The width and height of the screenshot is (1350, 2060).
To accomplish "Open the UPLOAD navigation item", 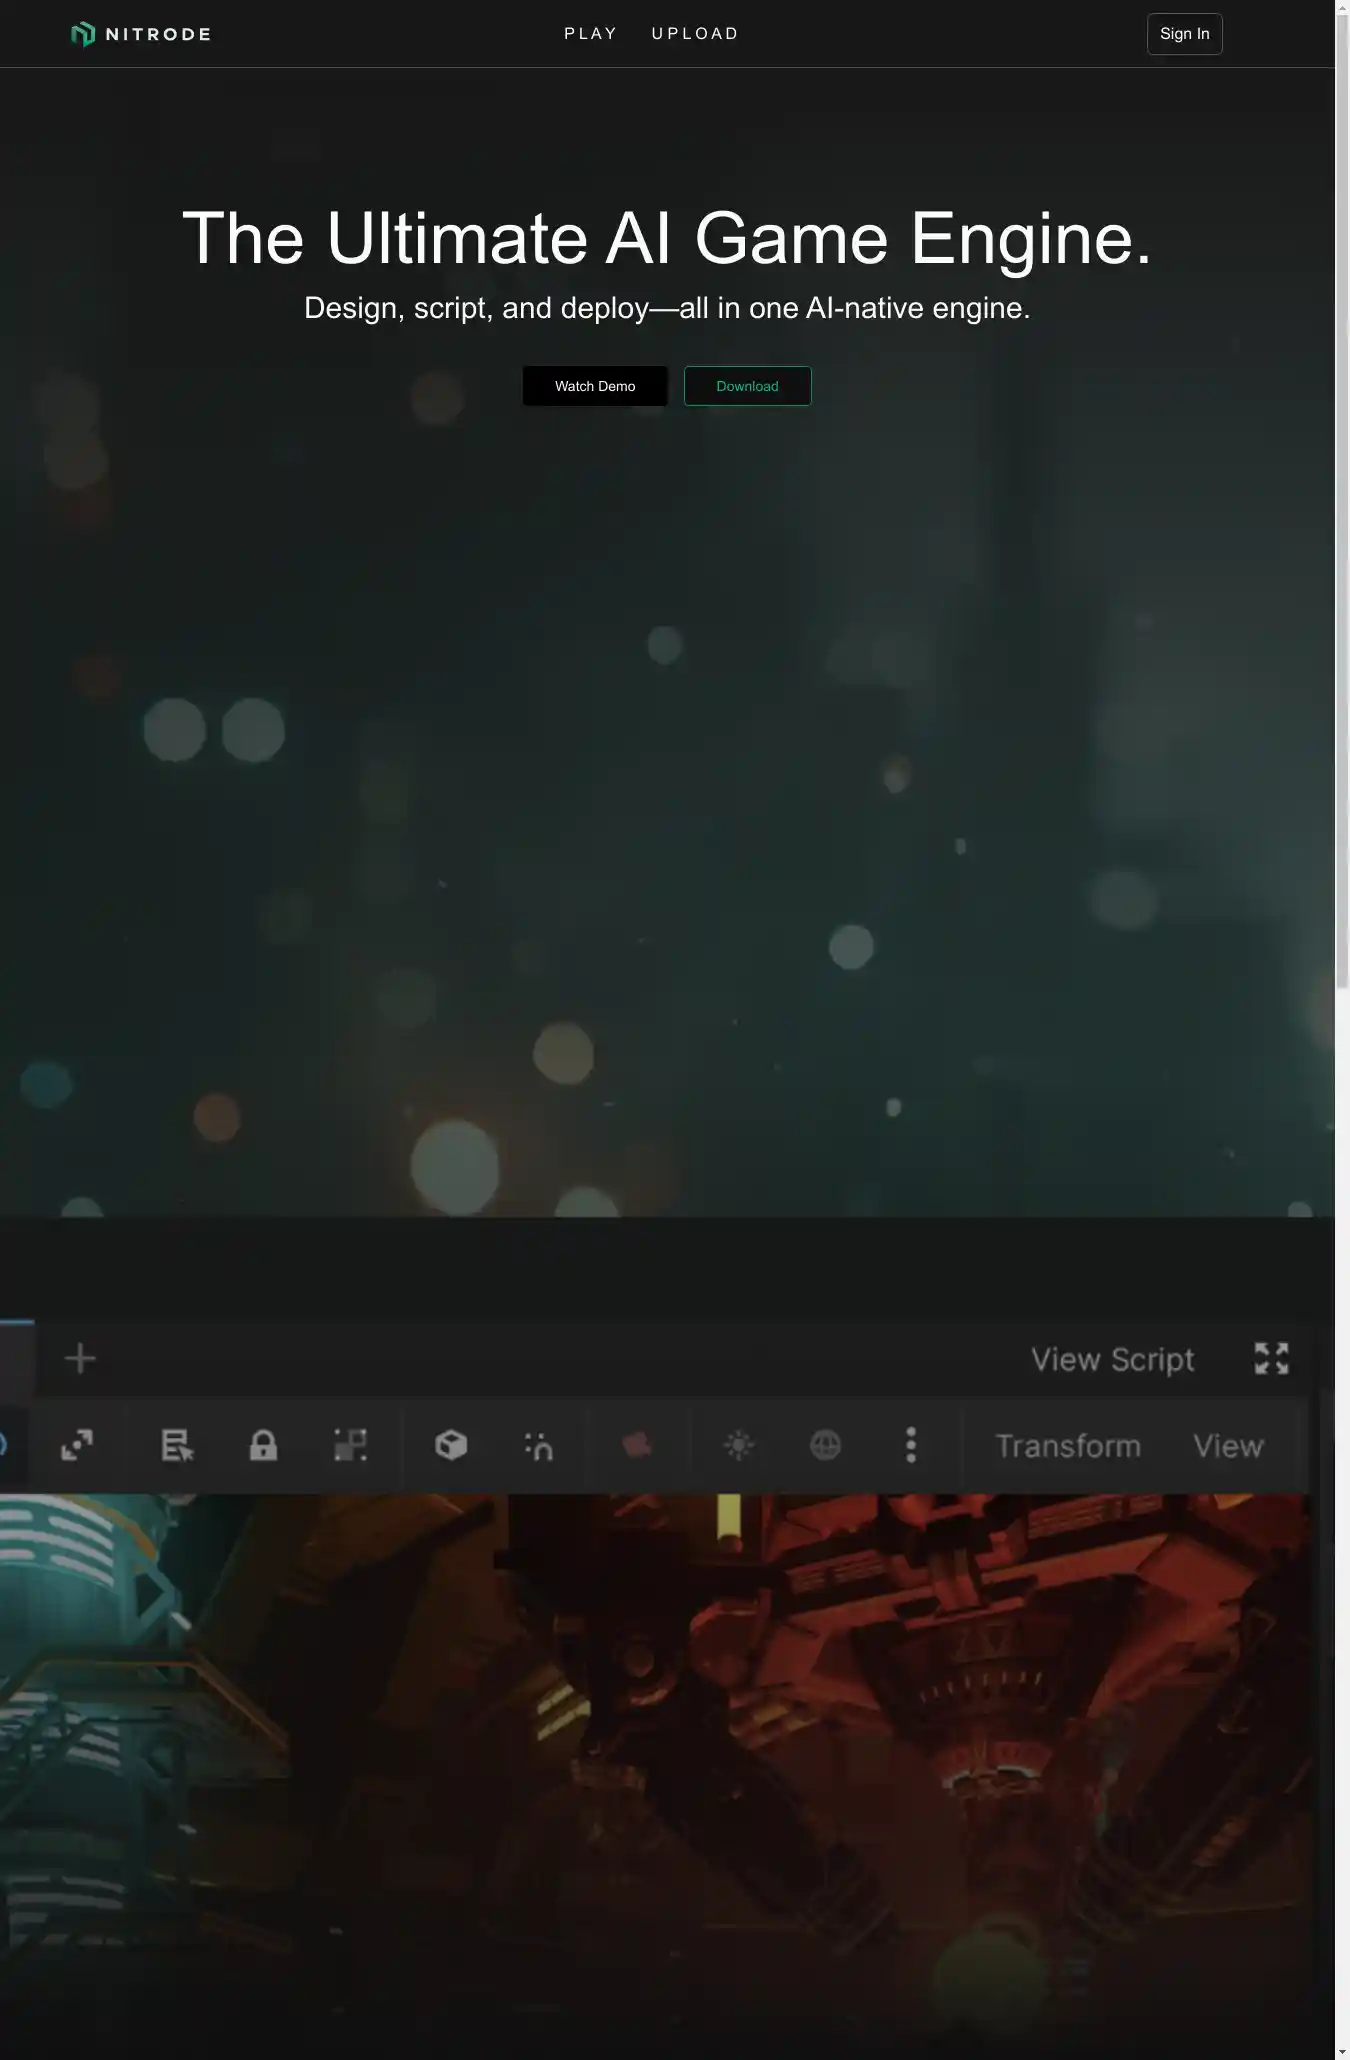I will click(x=695, y=34).
